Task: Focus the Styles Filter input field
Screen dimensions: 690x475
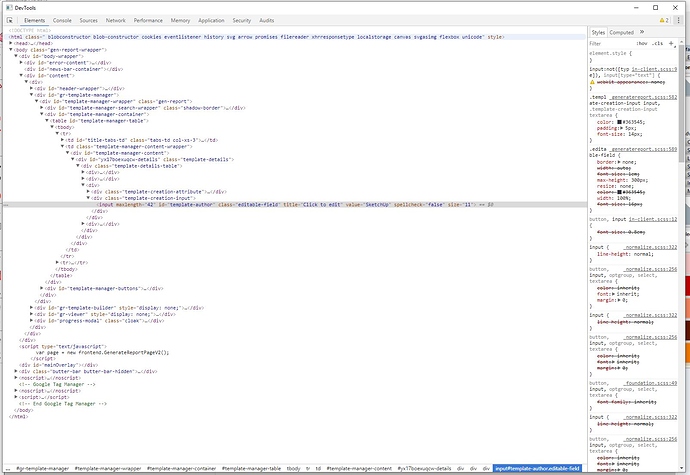Action: (x=611, y=43)
